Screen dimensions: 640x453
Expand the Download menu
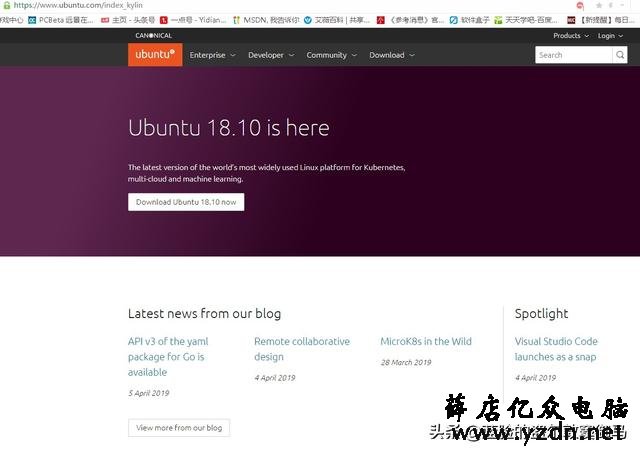(392, 55)
